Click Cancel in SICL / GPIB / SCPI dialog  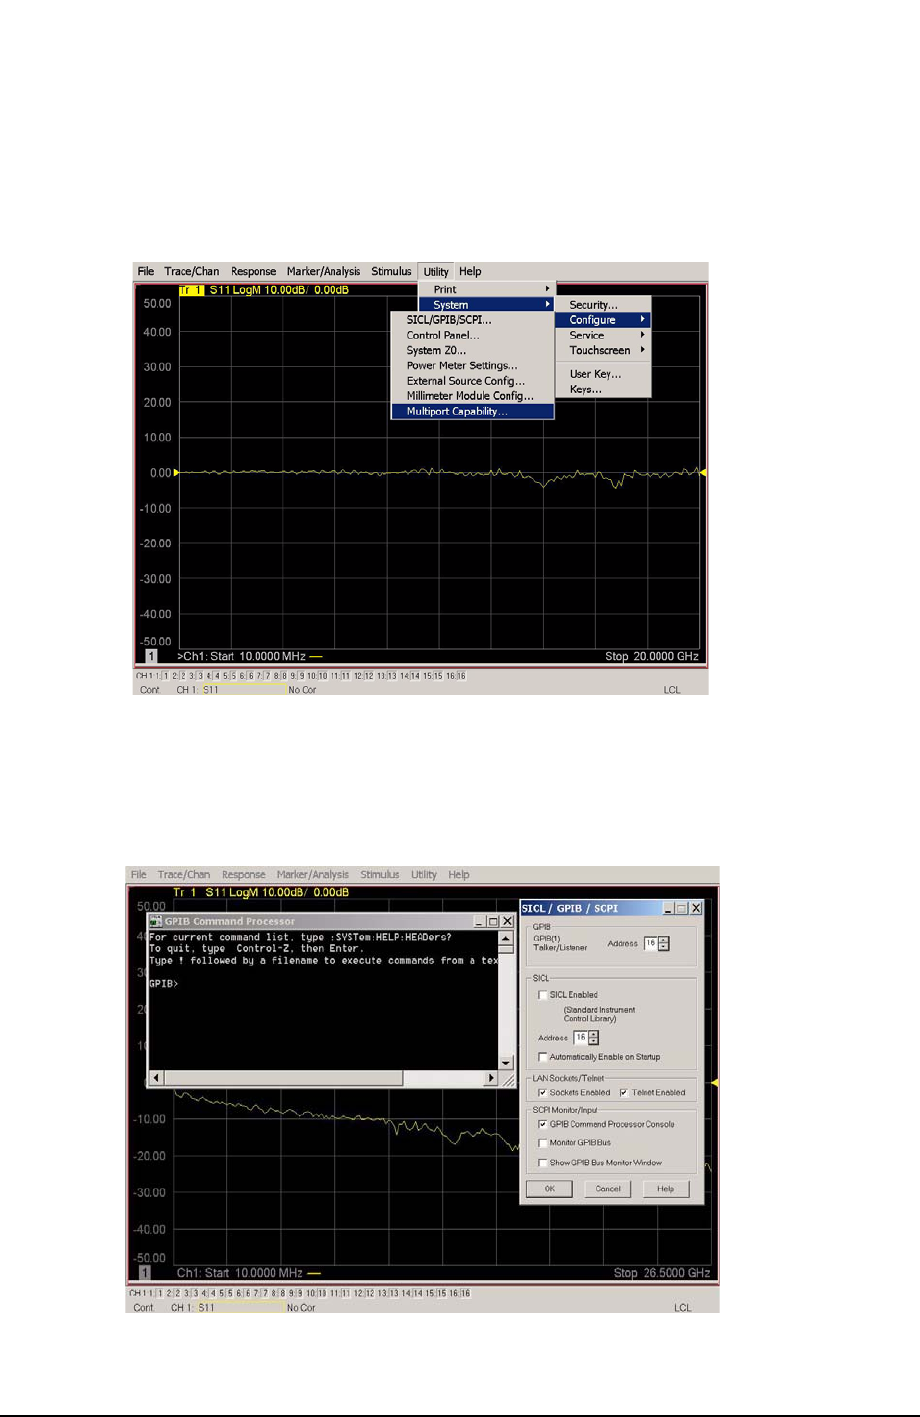click(608, 1189)
